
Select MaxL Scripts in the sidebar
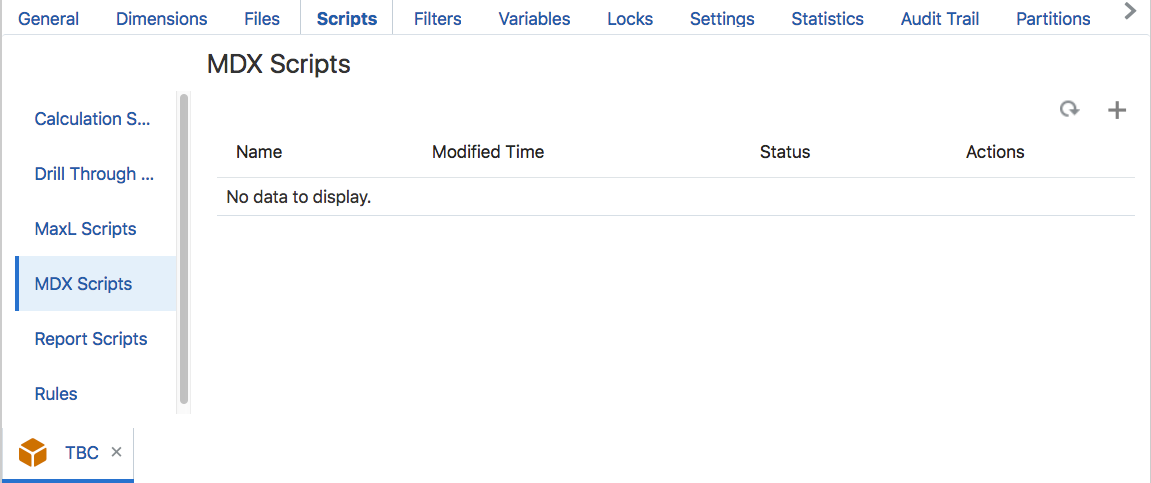(x=85, y=229)
